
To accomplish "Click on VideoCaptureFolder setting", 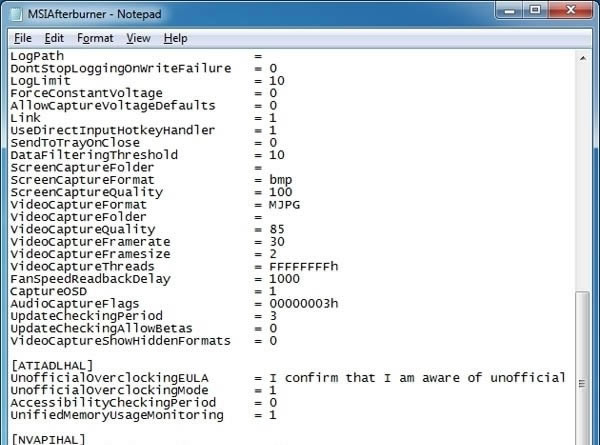I will pos(78,217).
